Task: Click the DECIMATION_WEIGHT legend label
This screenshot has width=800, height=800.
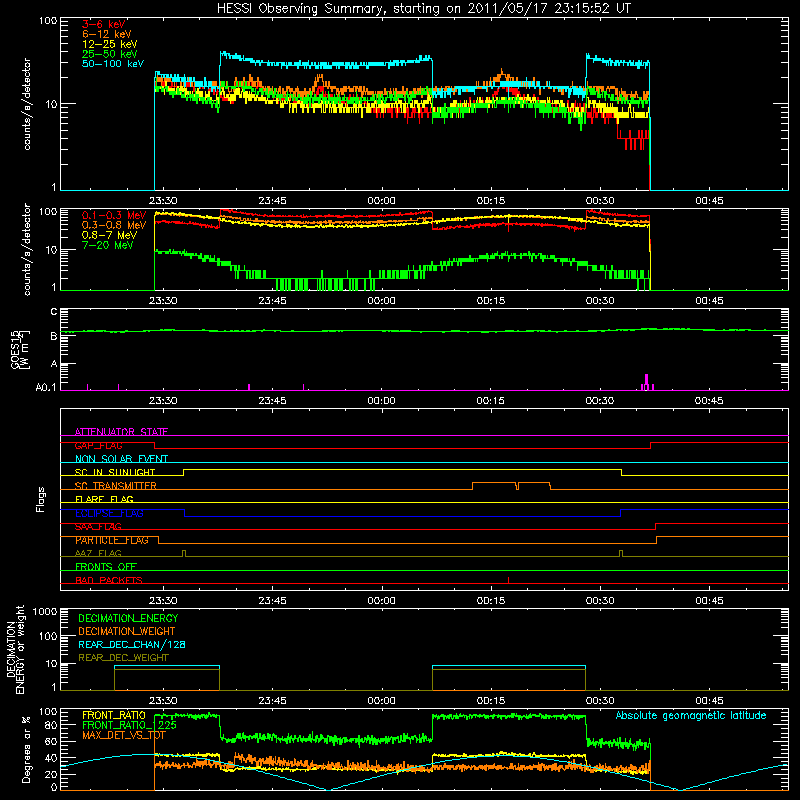Action: 127,631
